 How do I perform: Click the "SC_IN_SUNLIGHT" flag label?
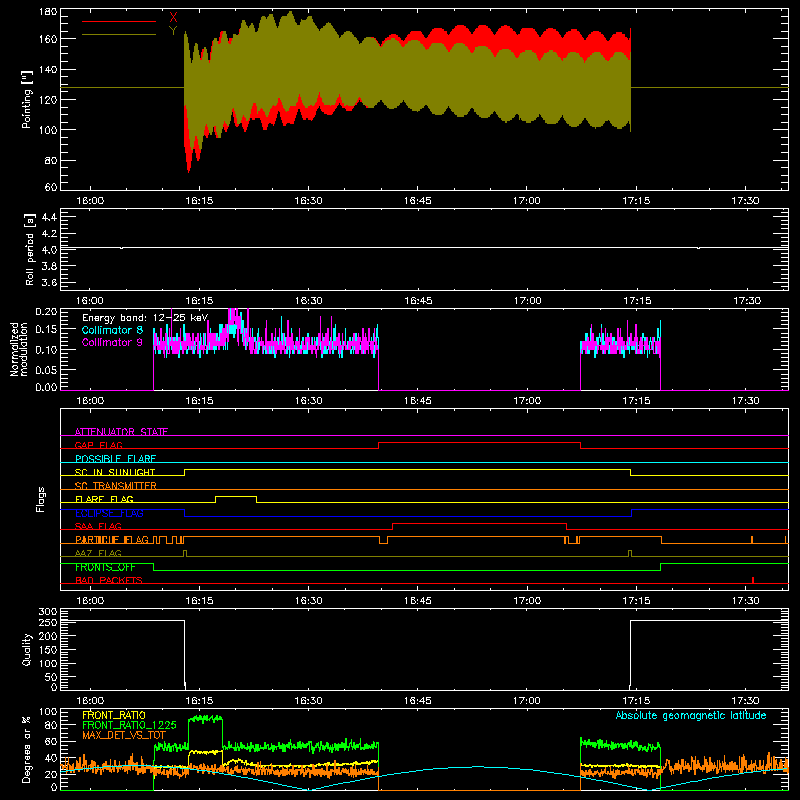[115, 472]
